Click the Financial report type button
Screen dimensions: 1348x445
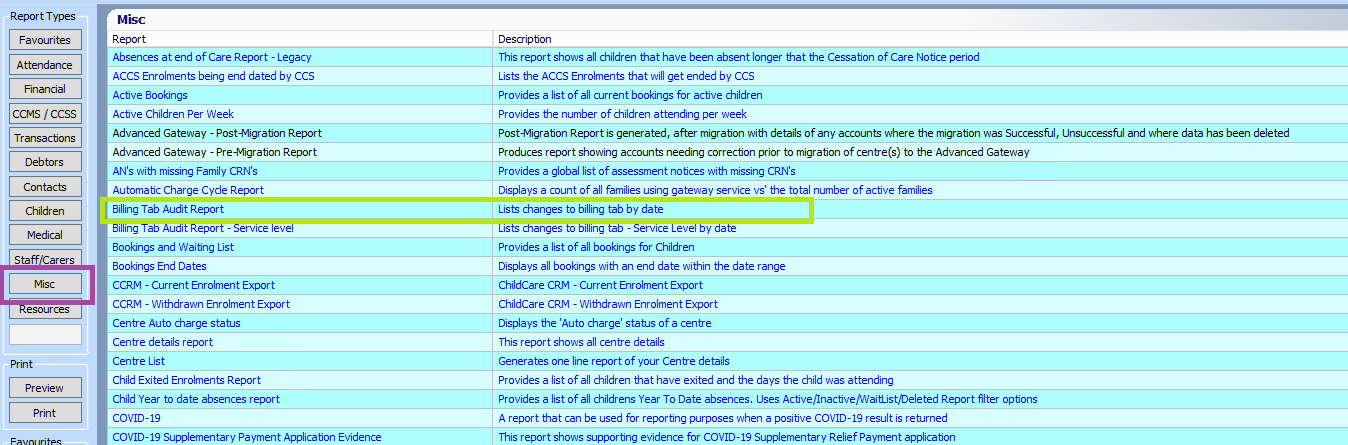45,89
